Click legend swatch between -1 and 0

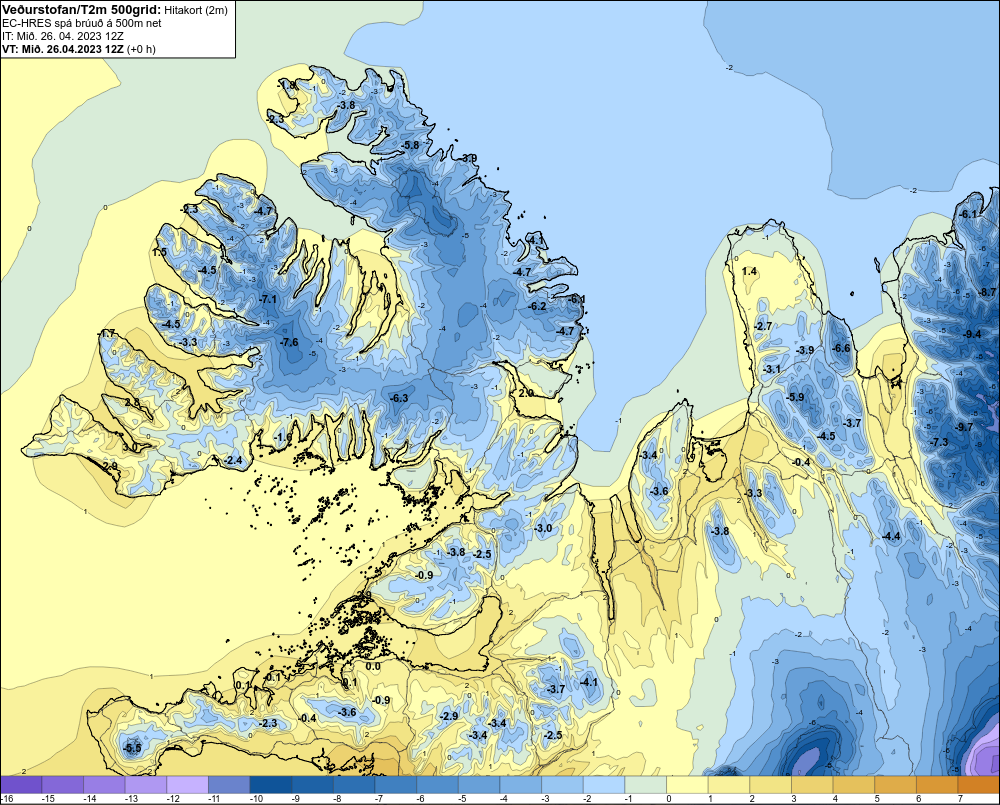click(646, 785)
